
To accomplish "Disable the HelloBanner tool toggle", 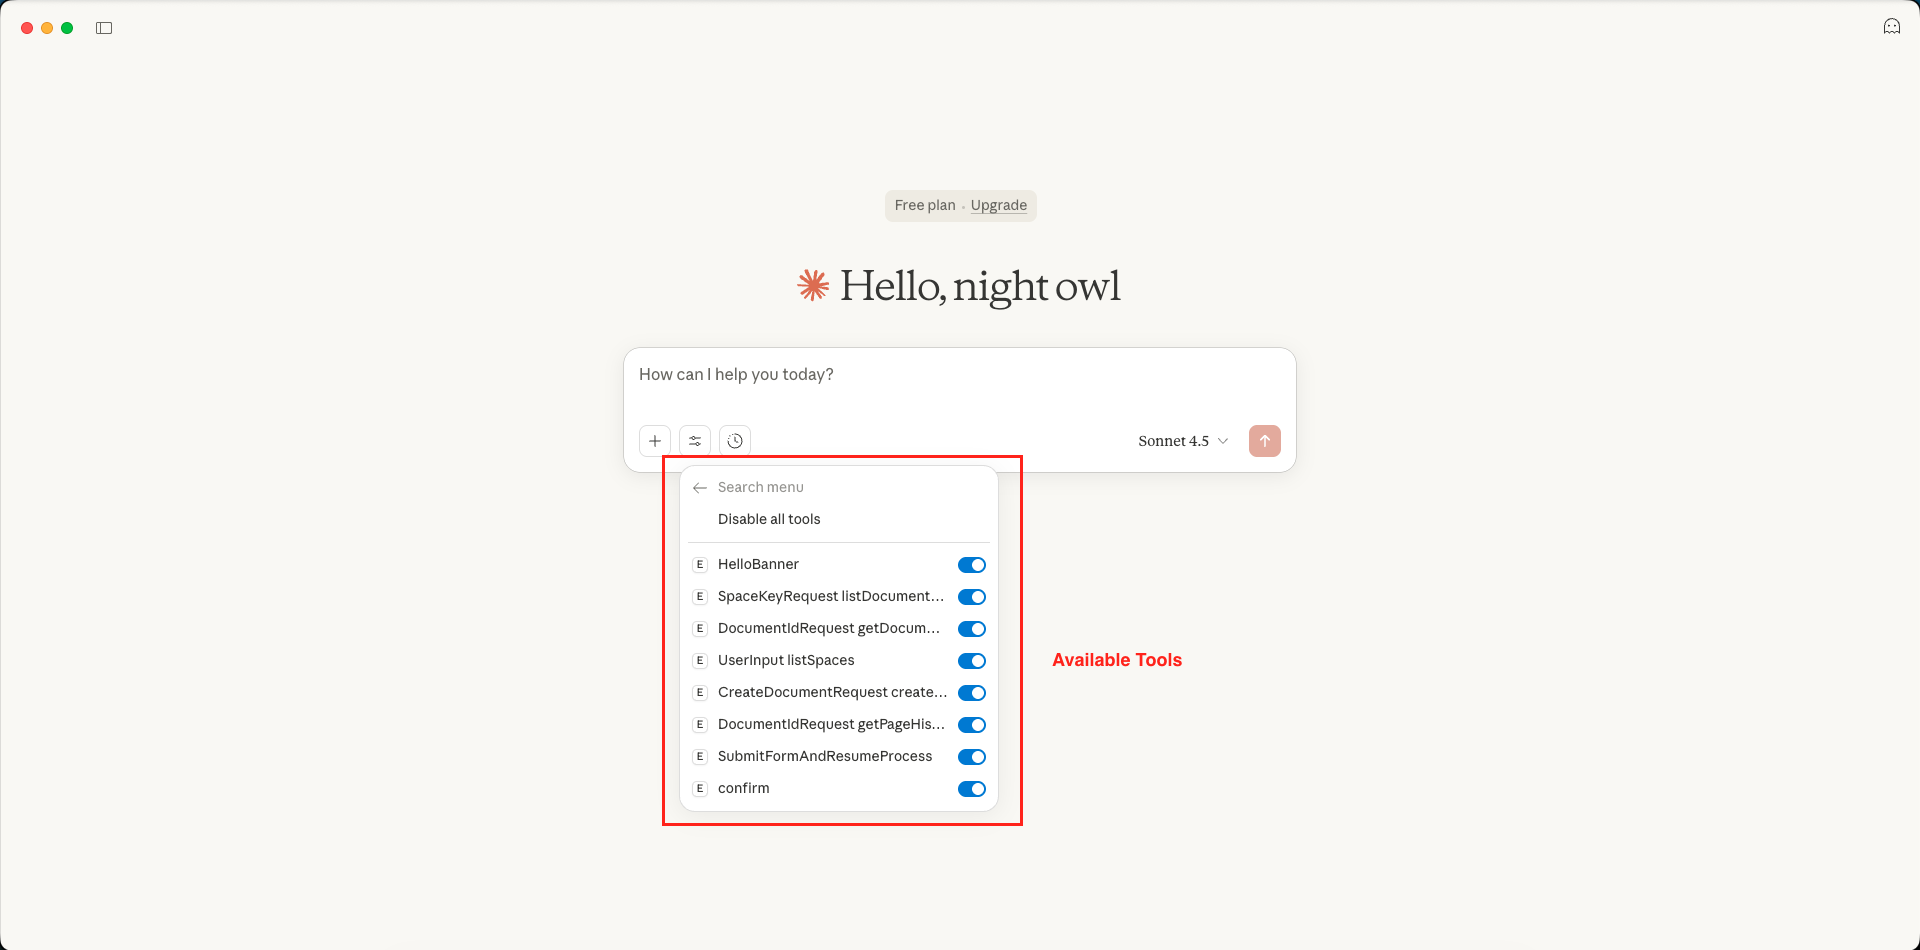I will [971, 564].
